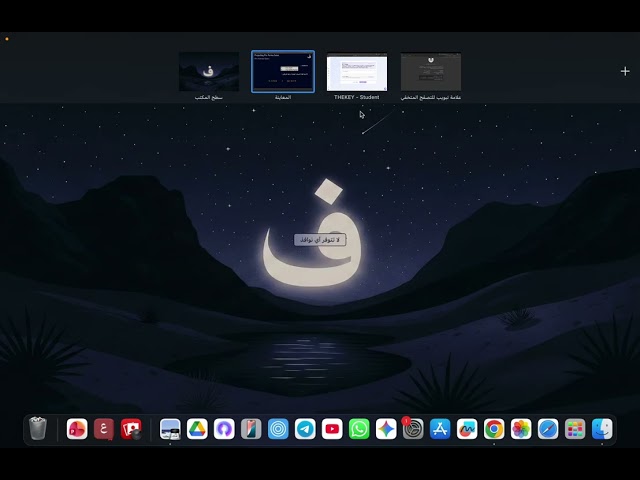This screenshot has height=480, width=640.
Task: Open Google Chrome from the Dock
Action: pyautogui.click(x=494, y=429)
